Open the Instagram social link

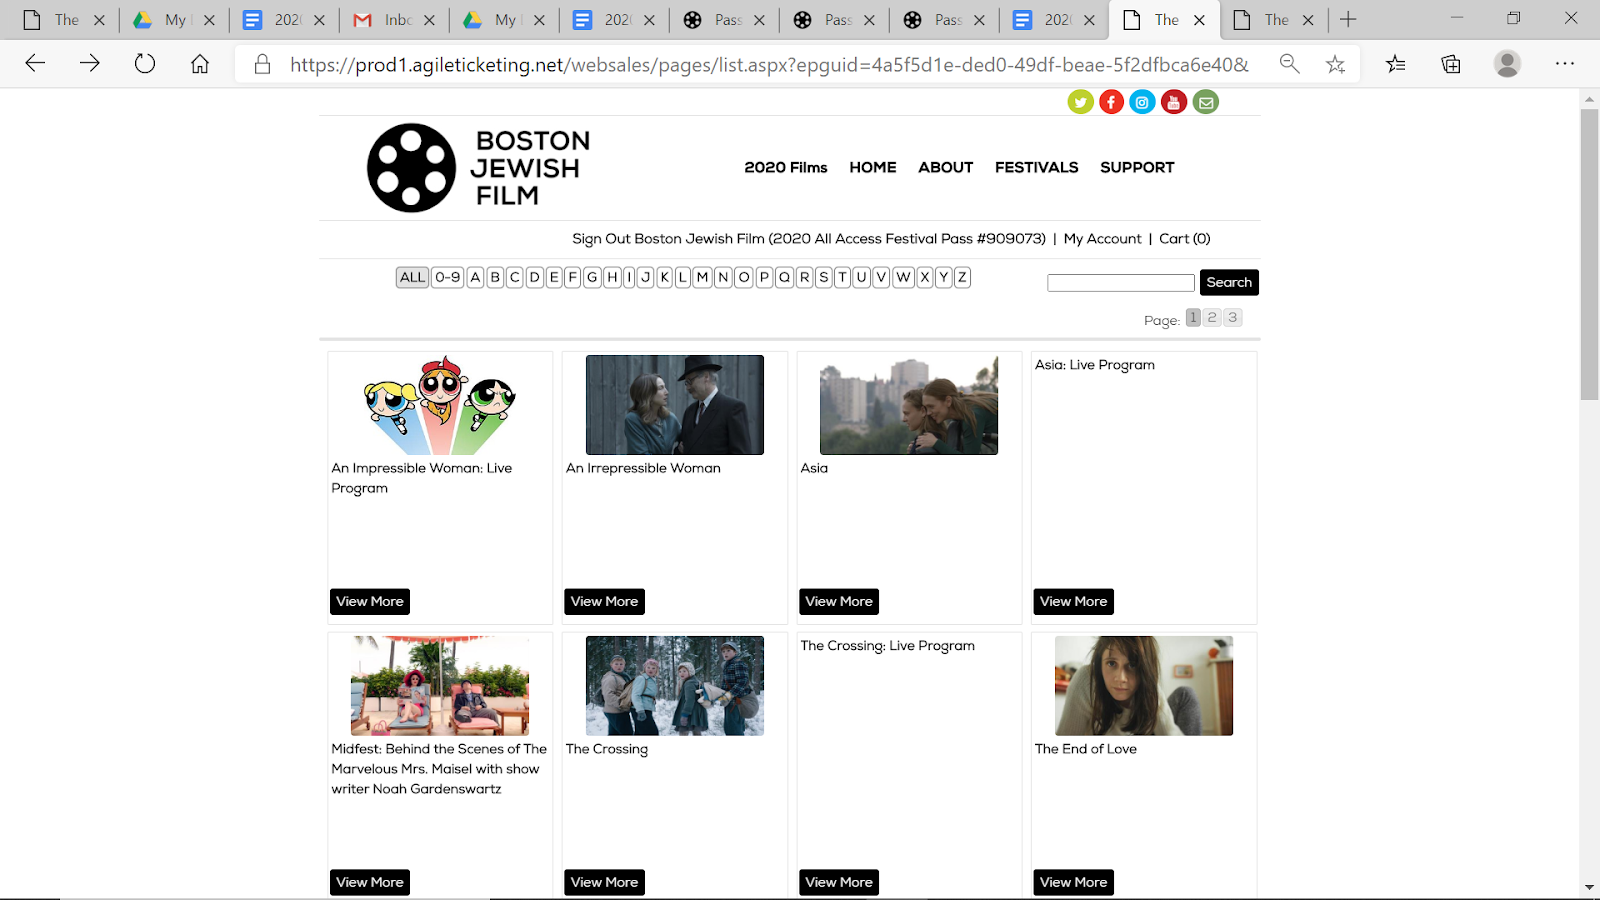point(1142,102)
